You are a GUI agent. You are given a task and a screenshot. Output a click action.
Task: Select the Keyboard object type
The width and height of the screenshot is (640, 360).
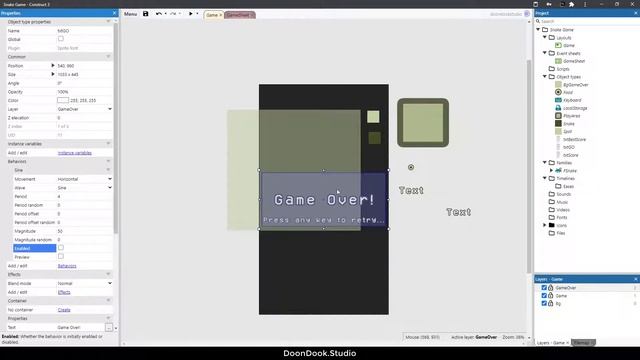tap(572, 100)
